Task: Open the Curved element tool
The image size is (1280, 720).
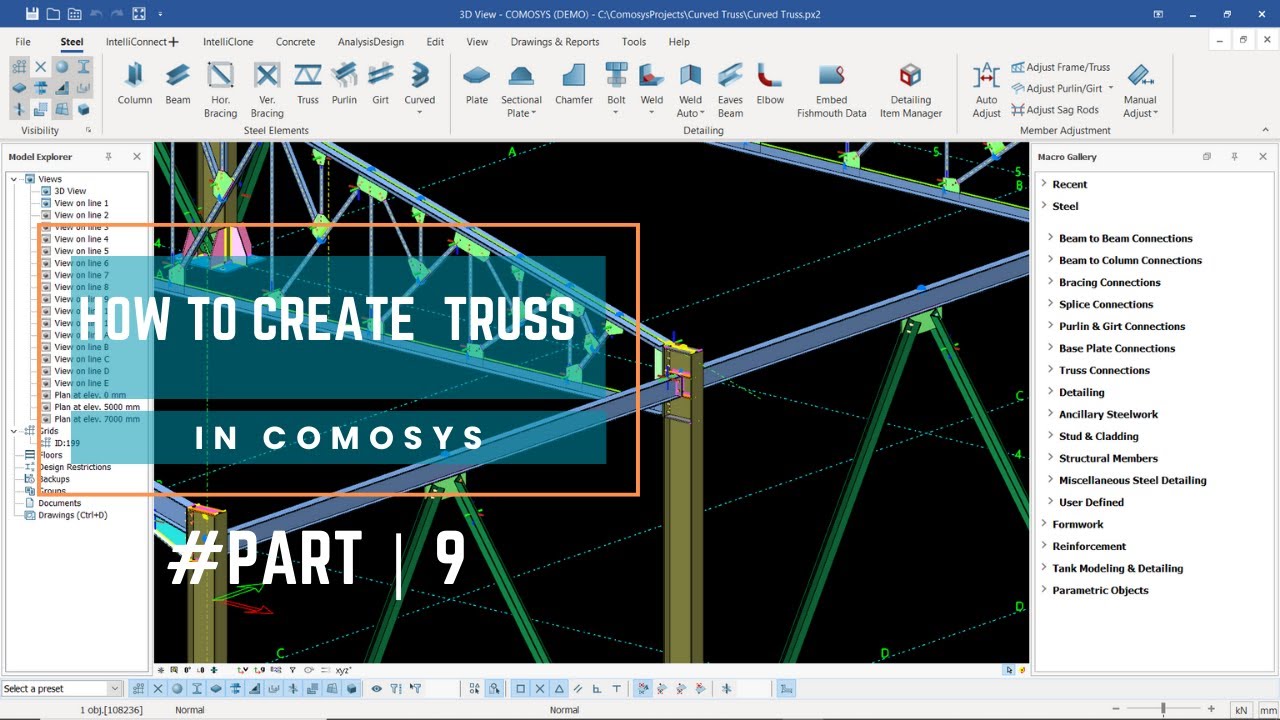Action: click(420, 88)
